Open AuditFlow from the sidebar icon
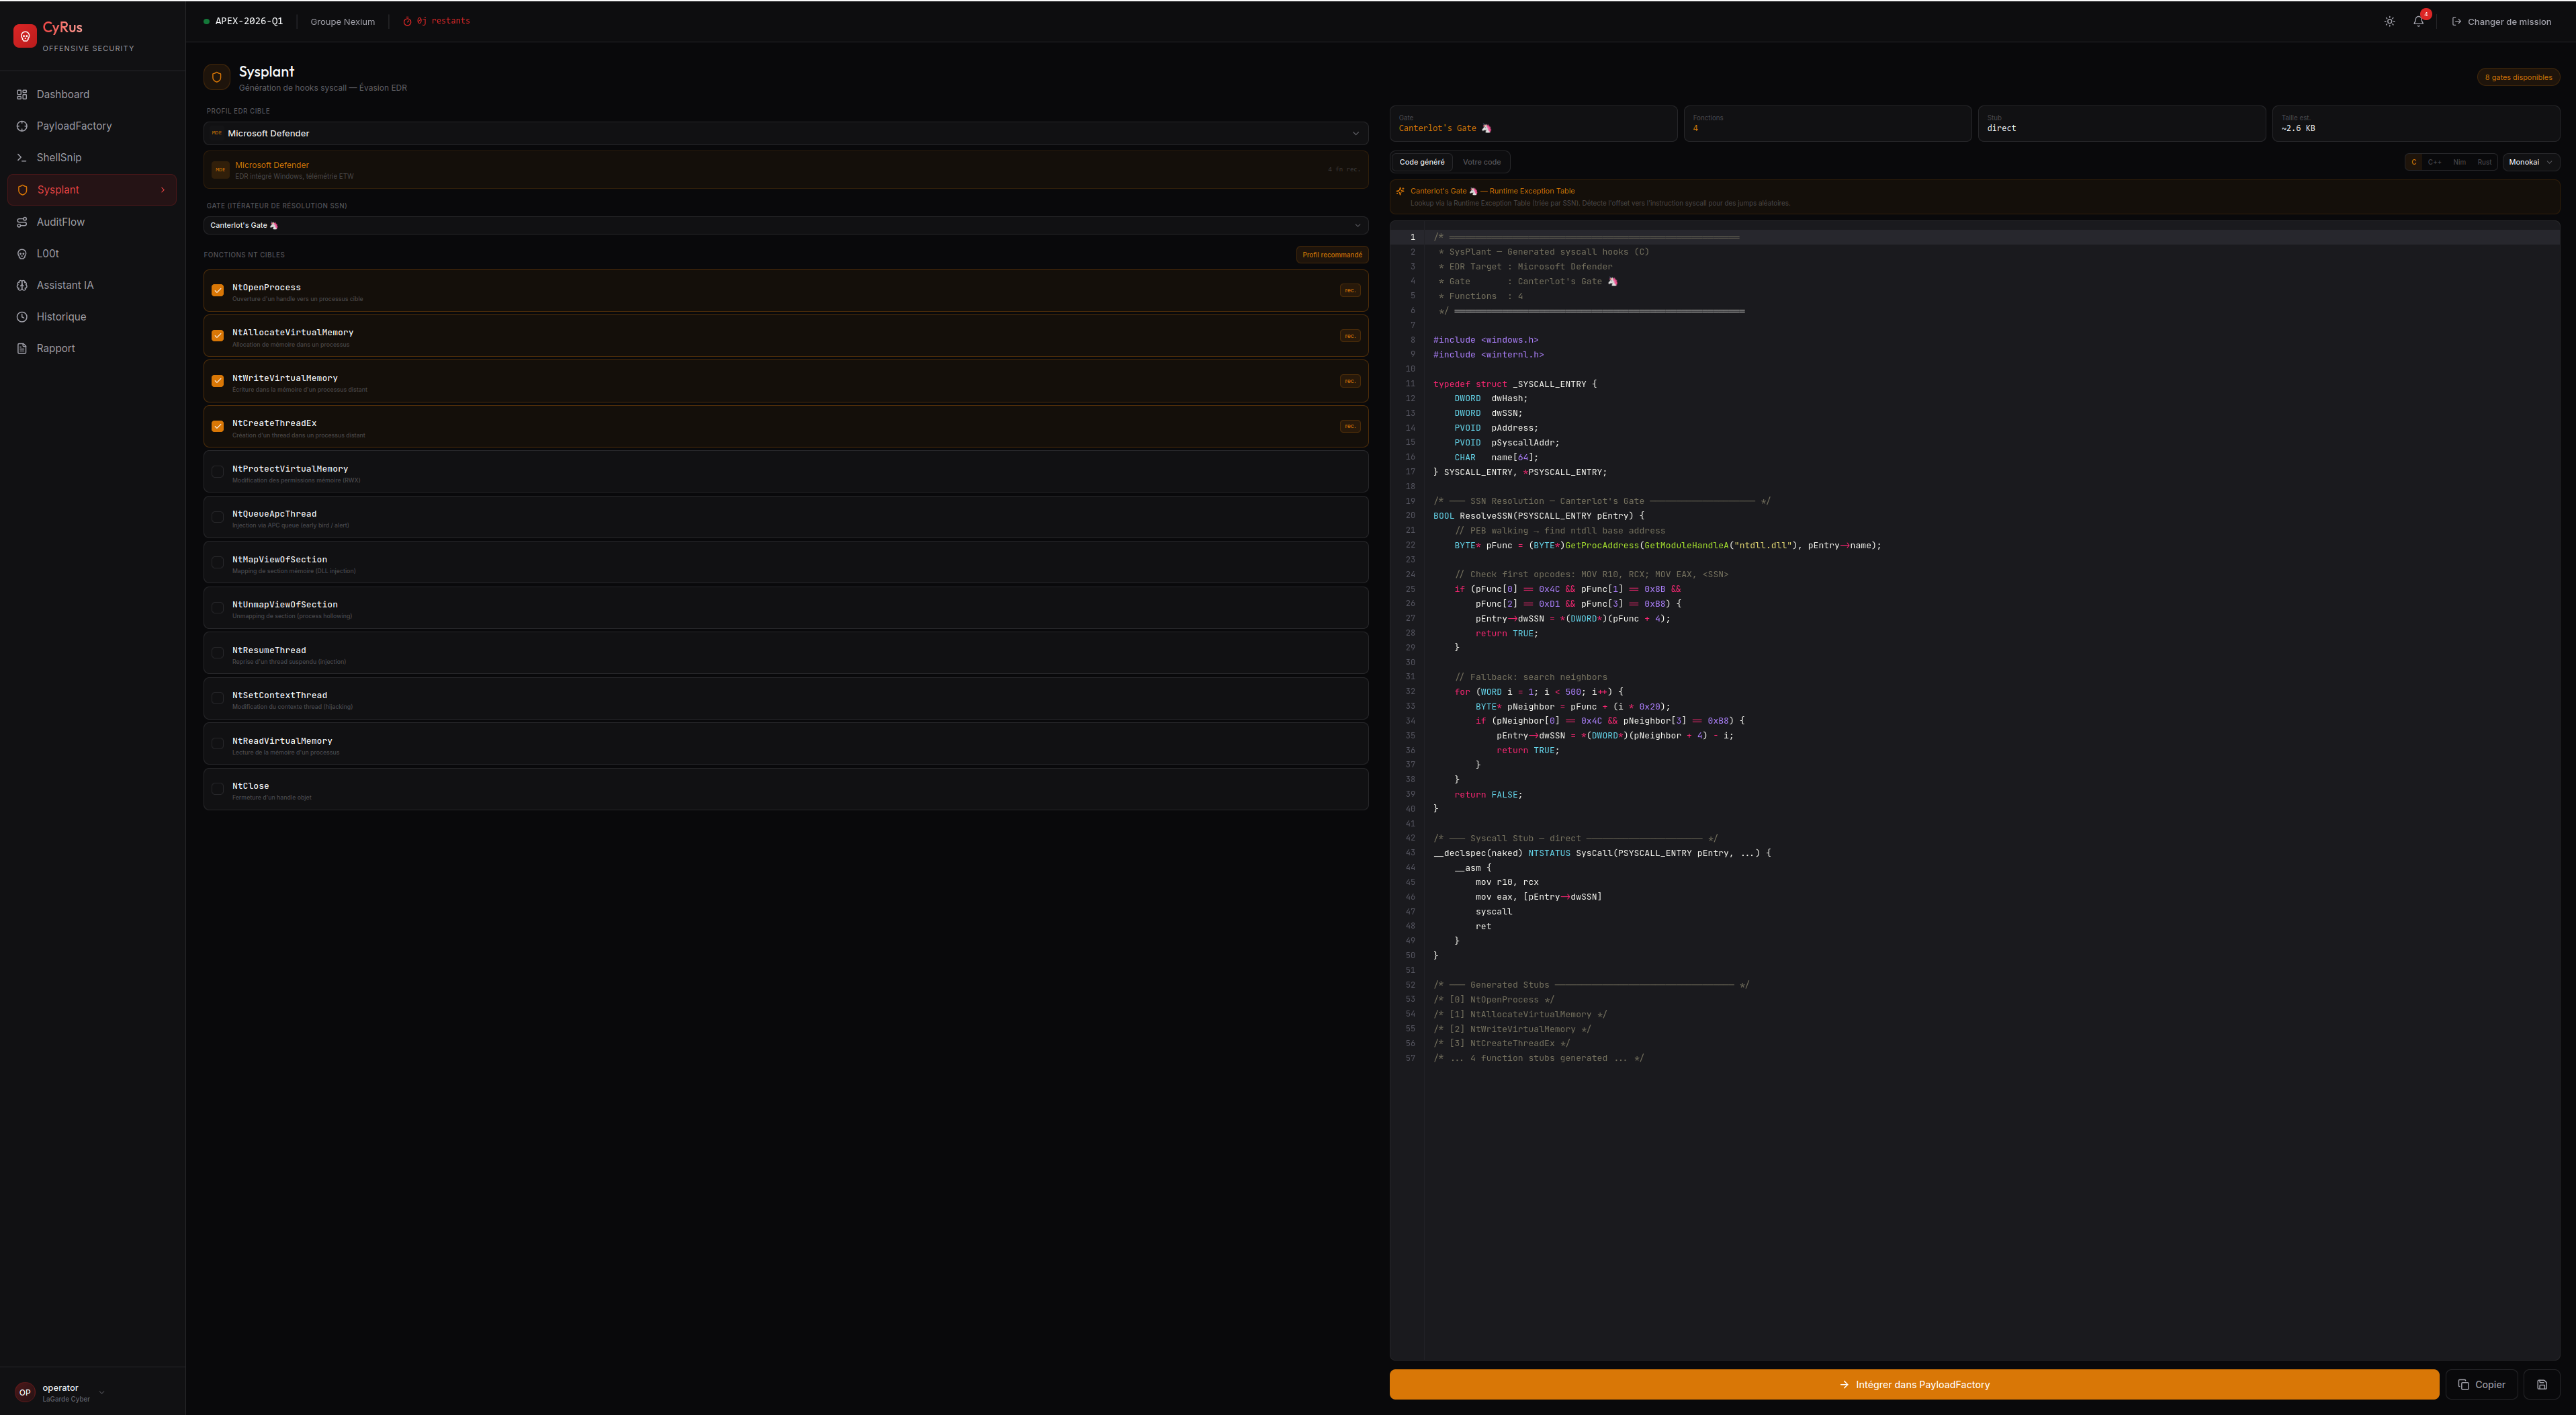 coord(22,222)
